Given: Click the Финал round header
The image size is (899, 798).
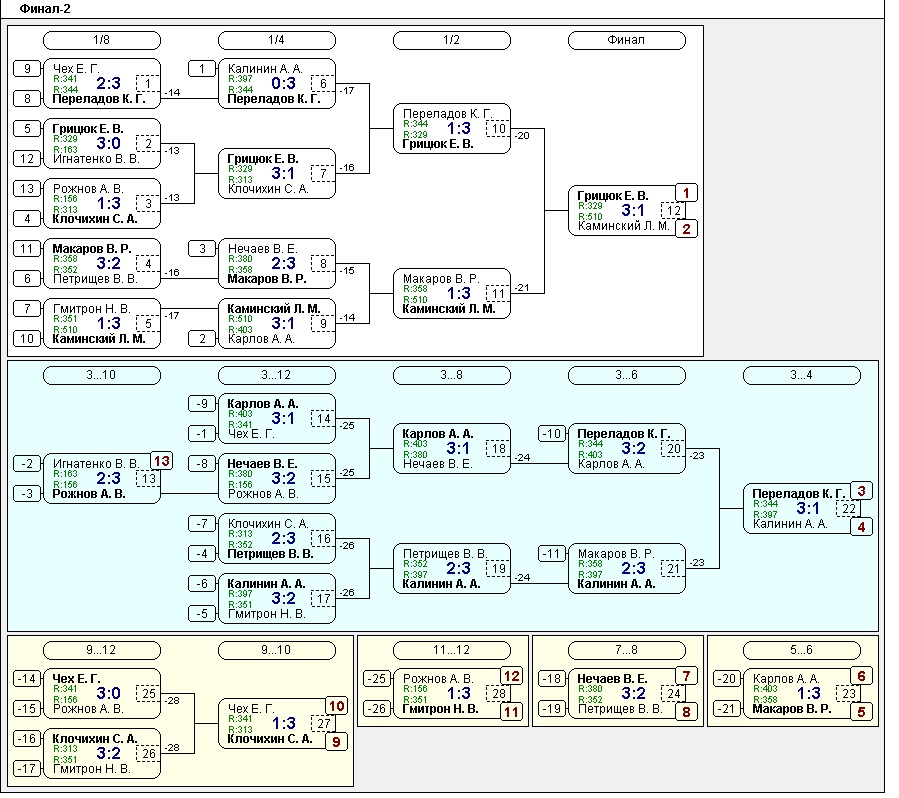Looking at the screenshot, I should (626, 40).
